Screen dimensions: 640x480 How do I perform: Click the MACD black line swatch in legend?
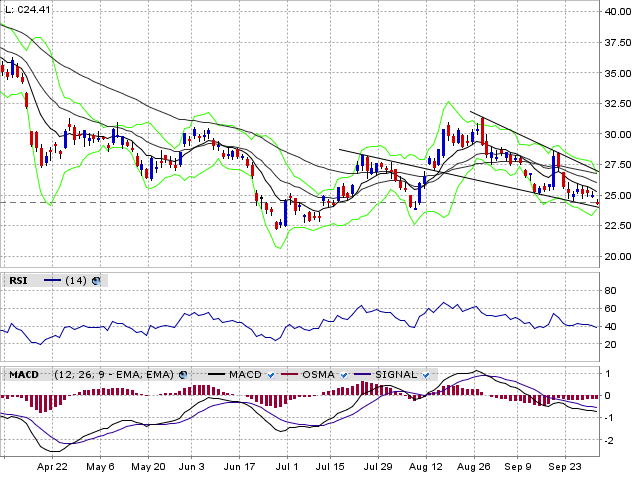coord(214,374)
